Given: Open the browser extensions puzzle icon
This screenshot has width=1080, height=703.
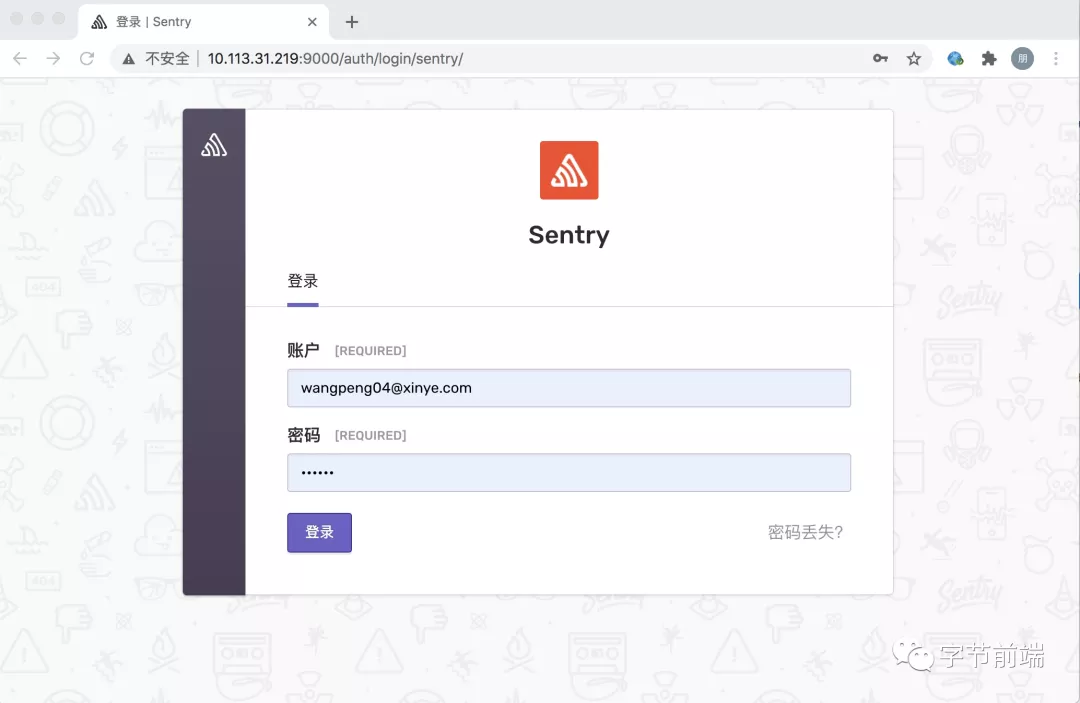Looking at the screenshot, I should click(989, 58).
